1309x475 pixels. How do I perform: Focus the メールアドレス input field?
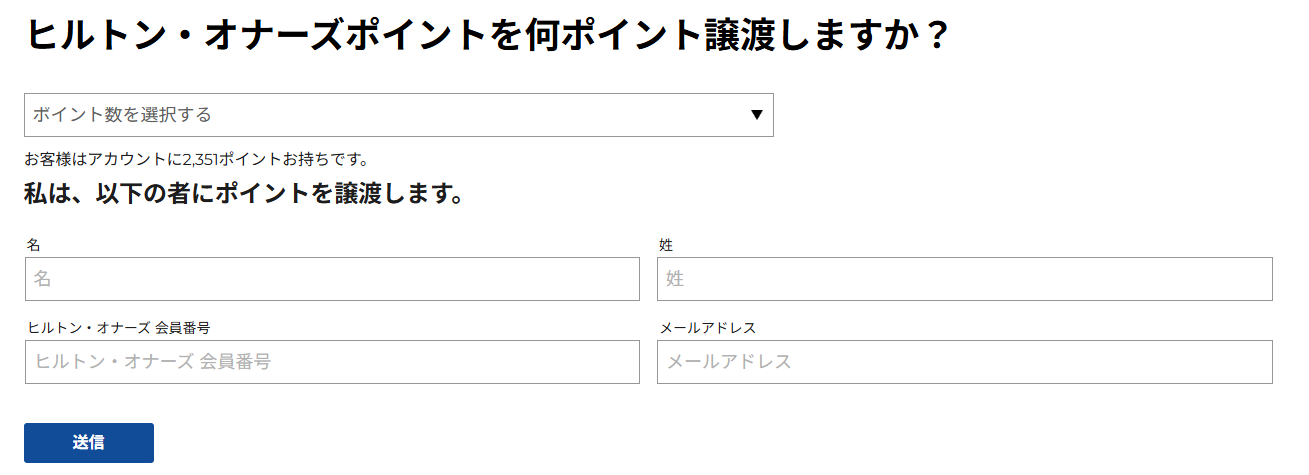964,362
